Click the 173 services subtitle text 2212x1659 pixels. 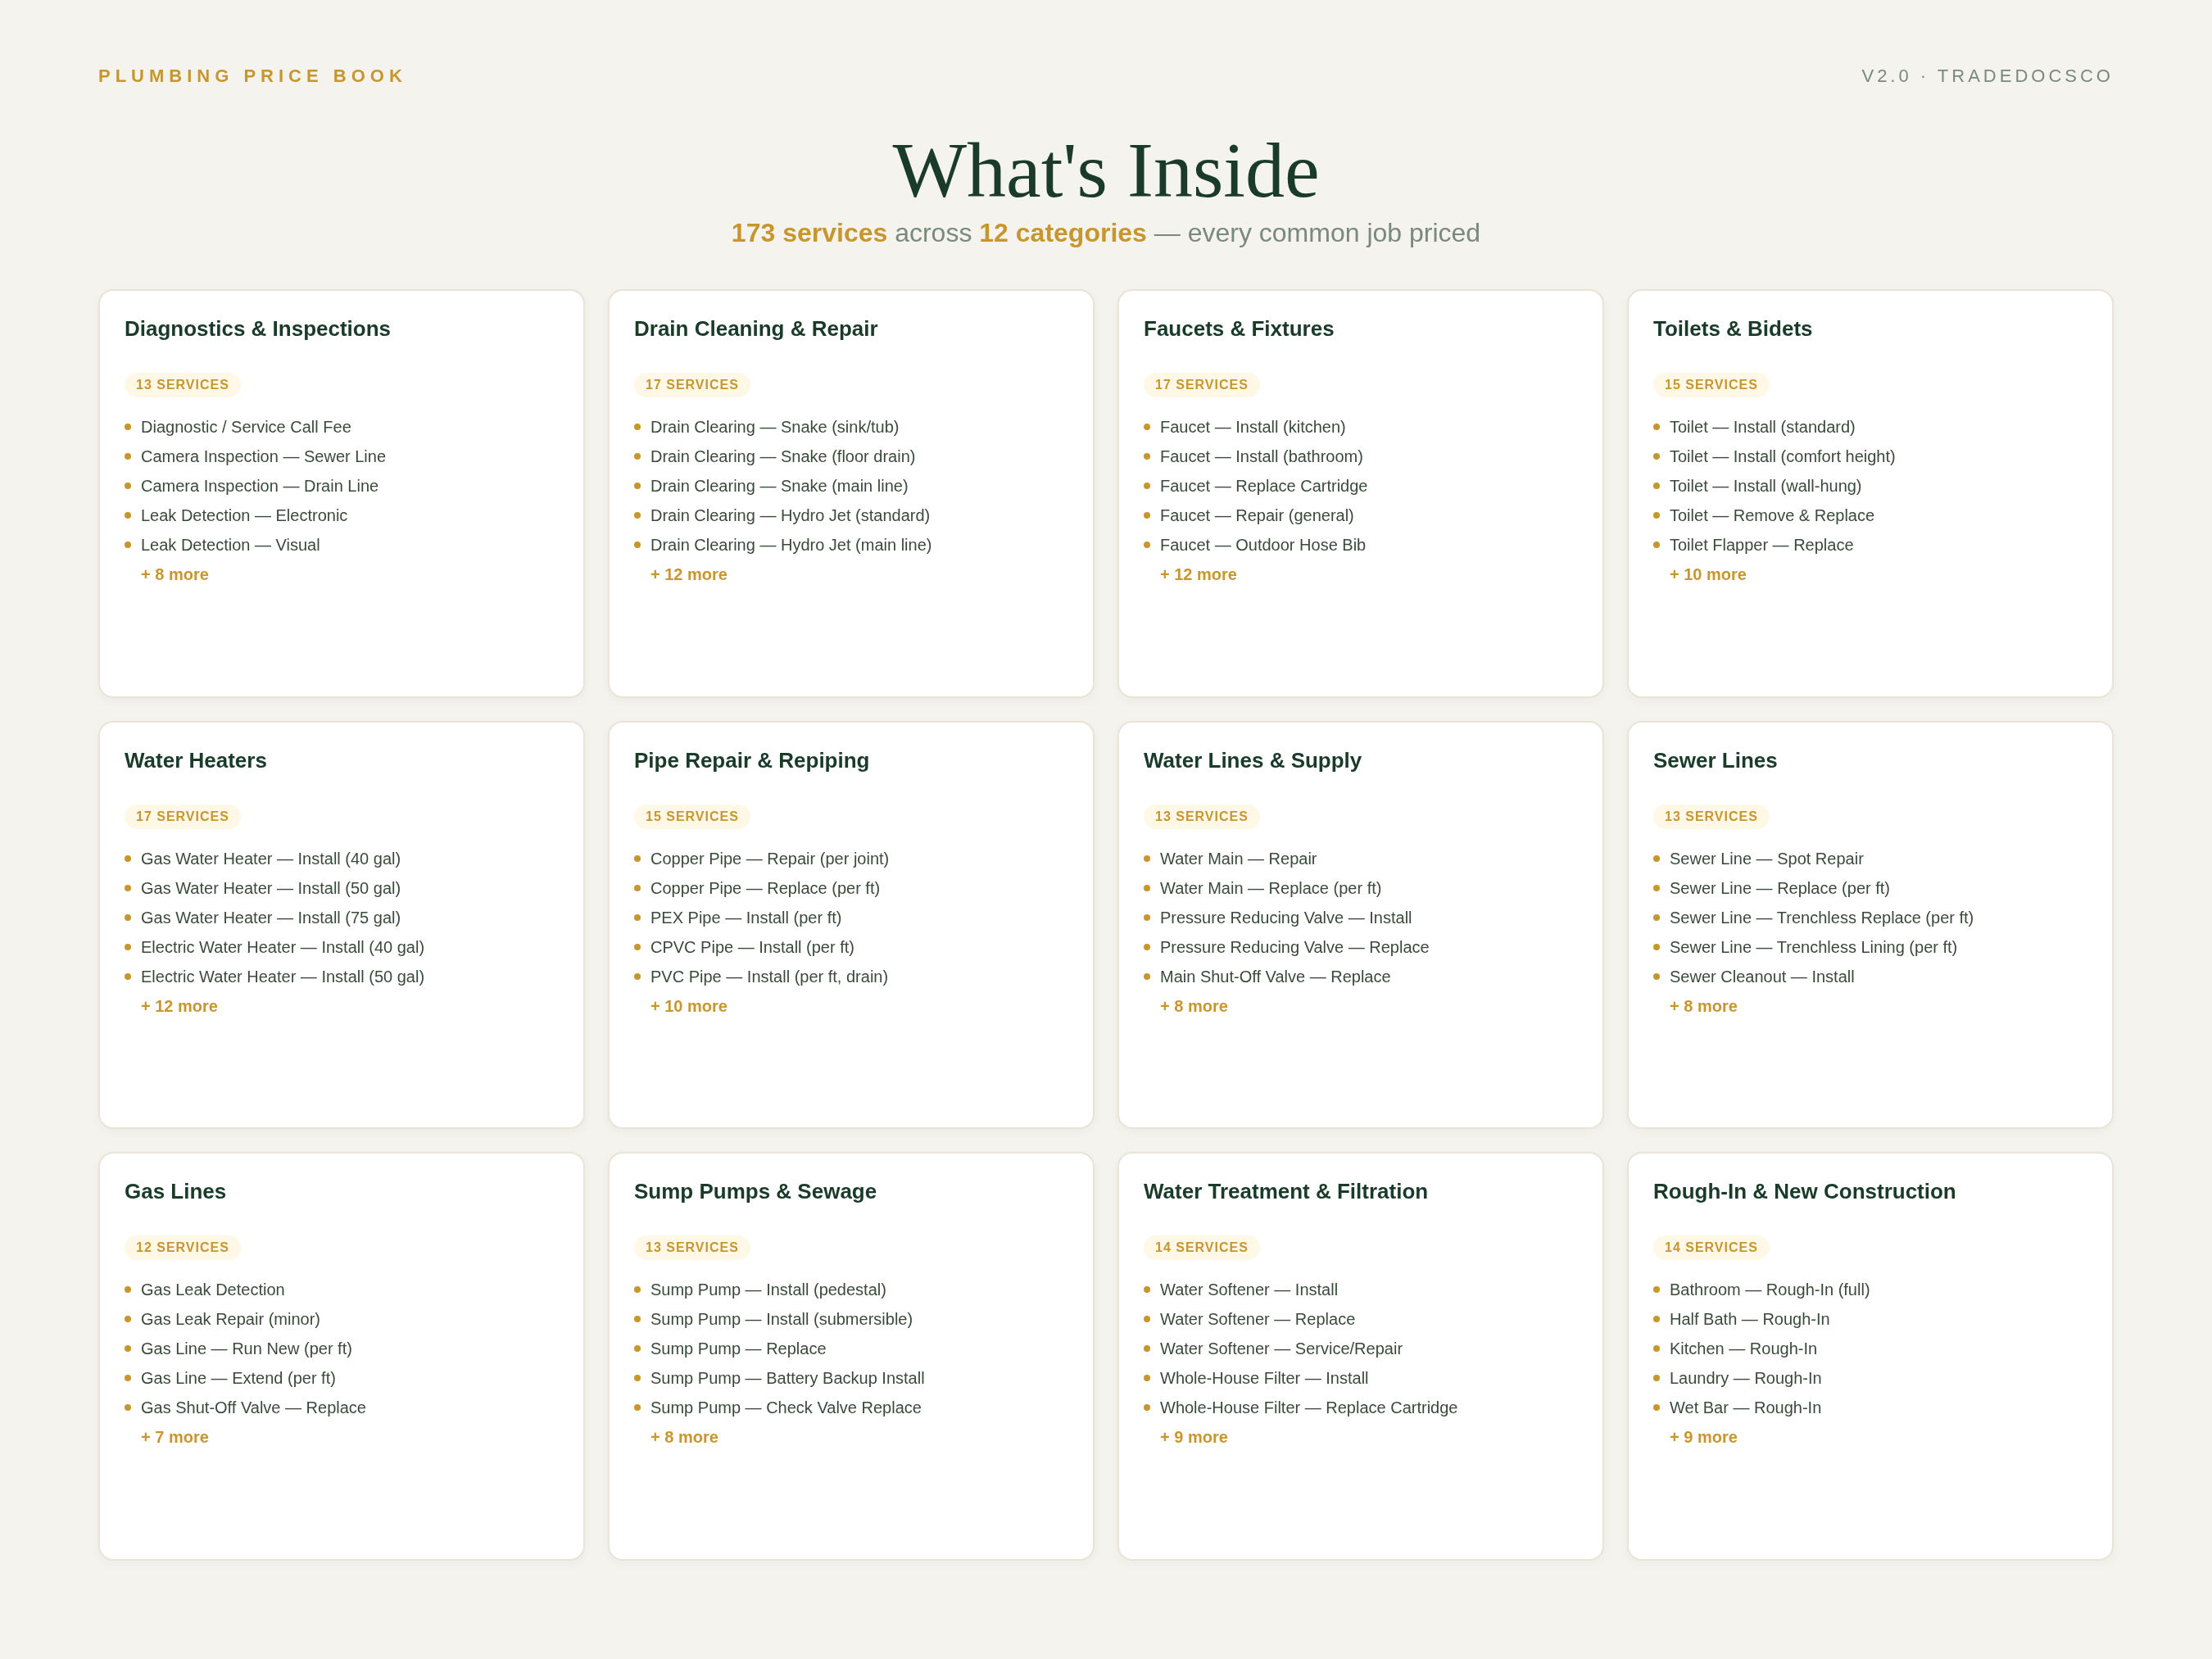[x=808, y=233]
